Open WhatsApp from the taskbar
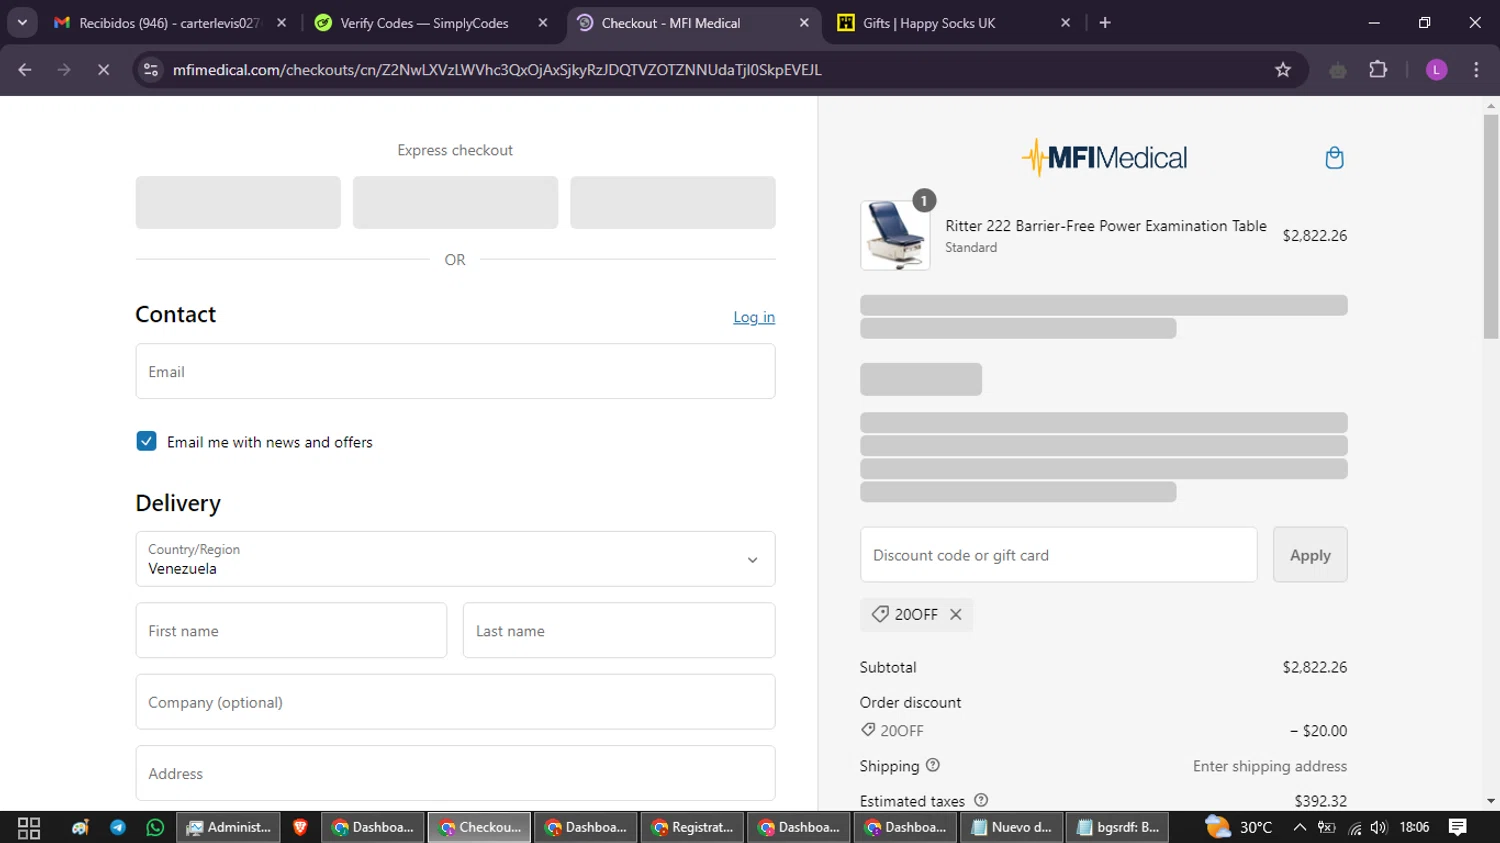The image size is (1500, 843). pyautogui.click(x=155, y=827)
